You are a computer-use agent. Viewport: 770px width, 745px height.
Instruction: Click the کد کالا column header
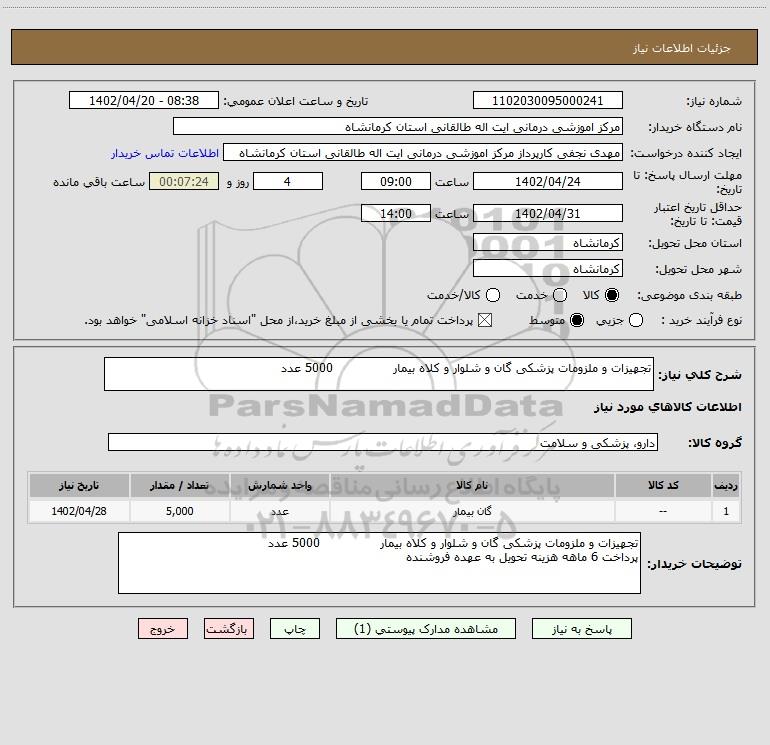tap(663, 485)
